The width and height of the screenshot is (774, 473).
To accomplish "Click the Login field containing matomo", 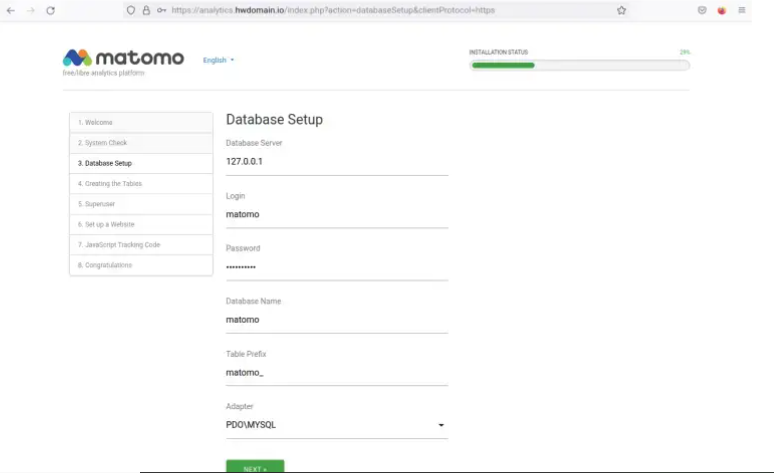I will pyautogui.click(x=337, y=215).
